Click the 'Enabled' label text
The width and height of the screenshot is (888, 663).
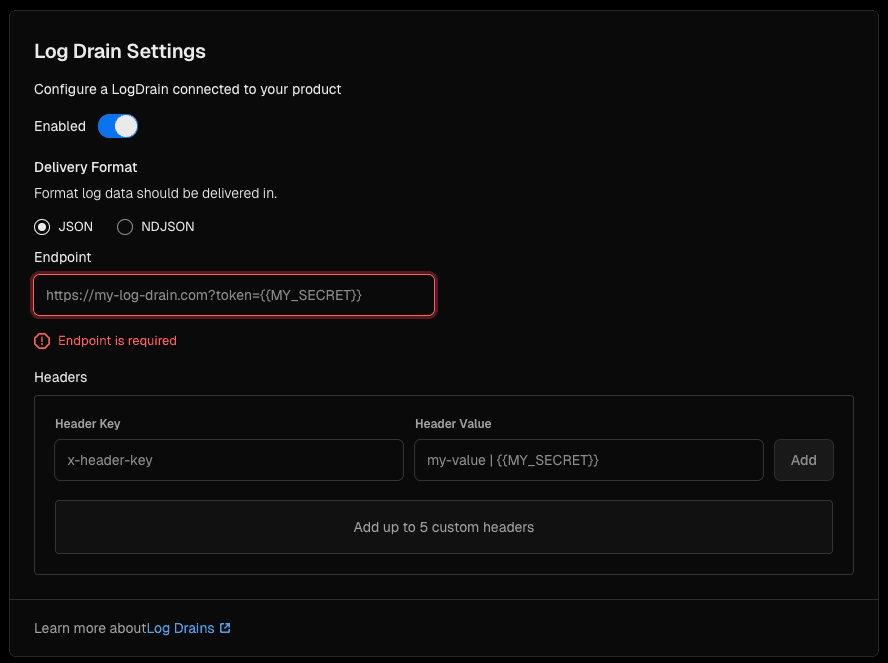point(60,127)
